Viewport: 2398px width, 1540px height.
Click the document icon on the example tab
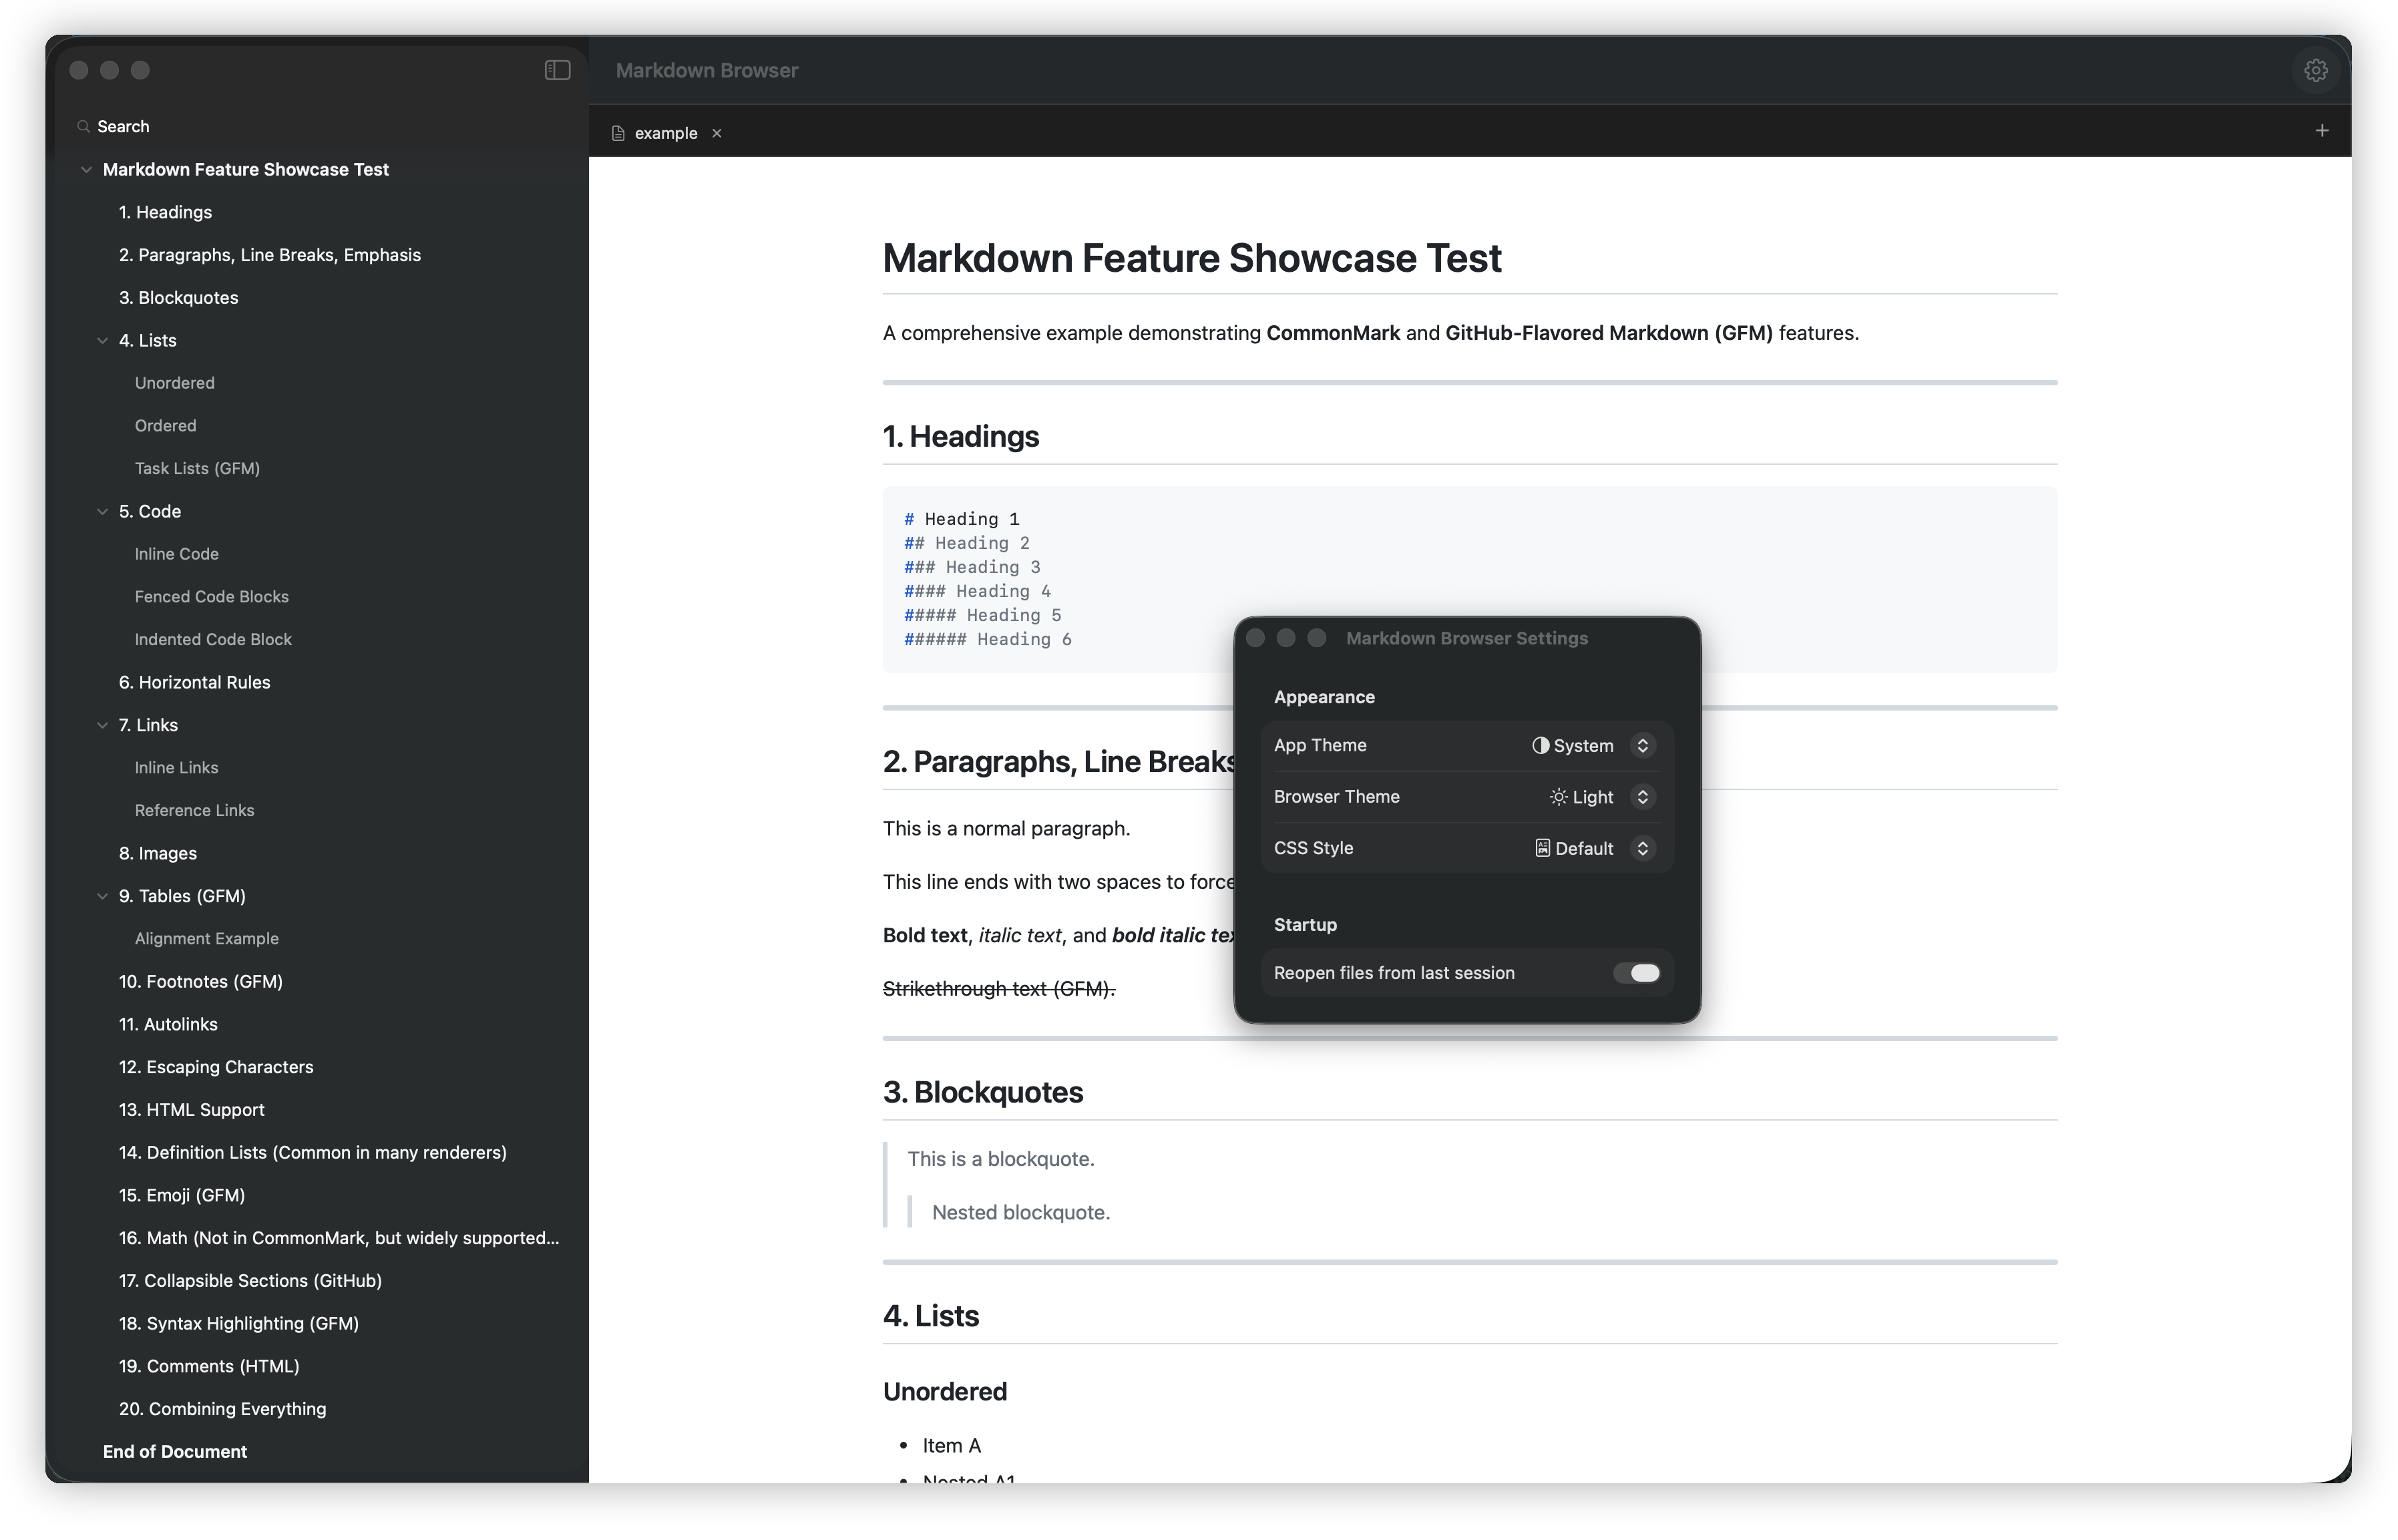point(617,132)
